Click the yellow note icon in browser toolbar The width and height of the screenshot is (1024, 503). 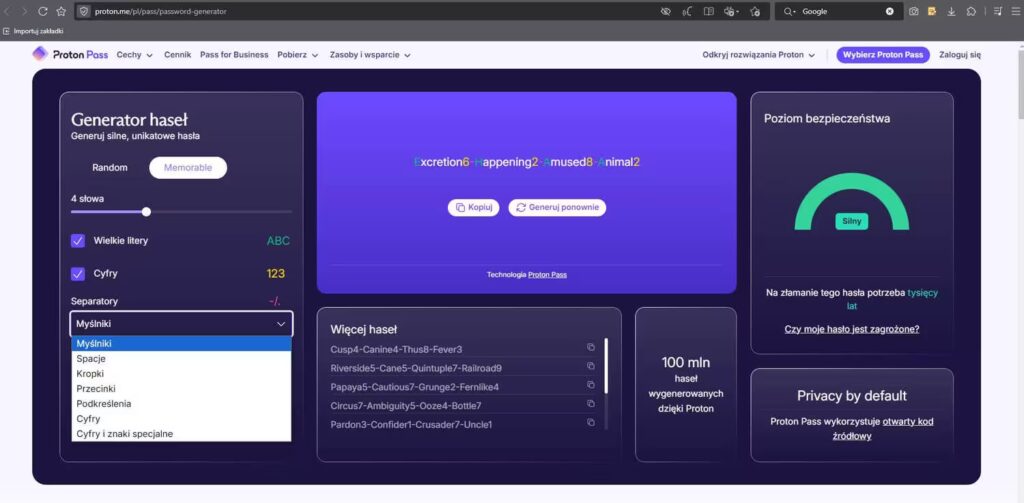(x=933, y=11)
